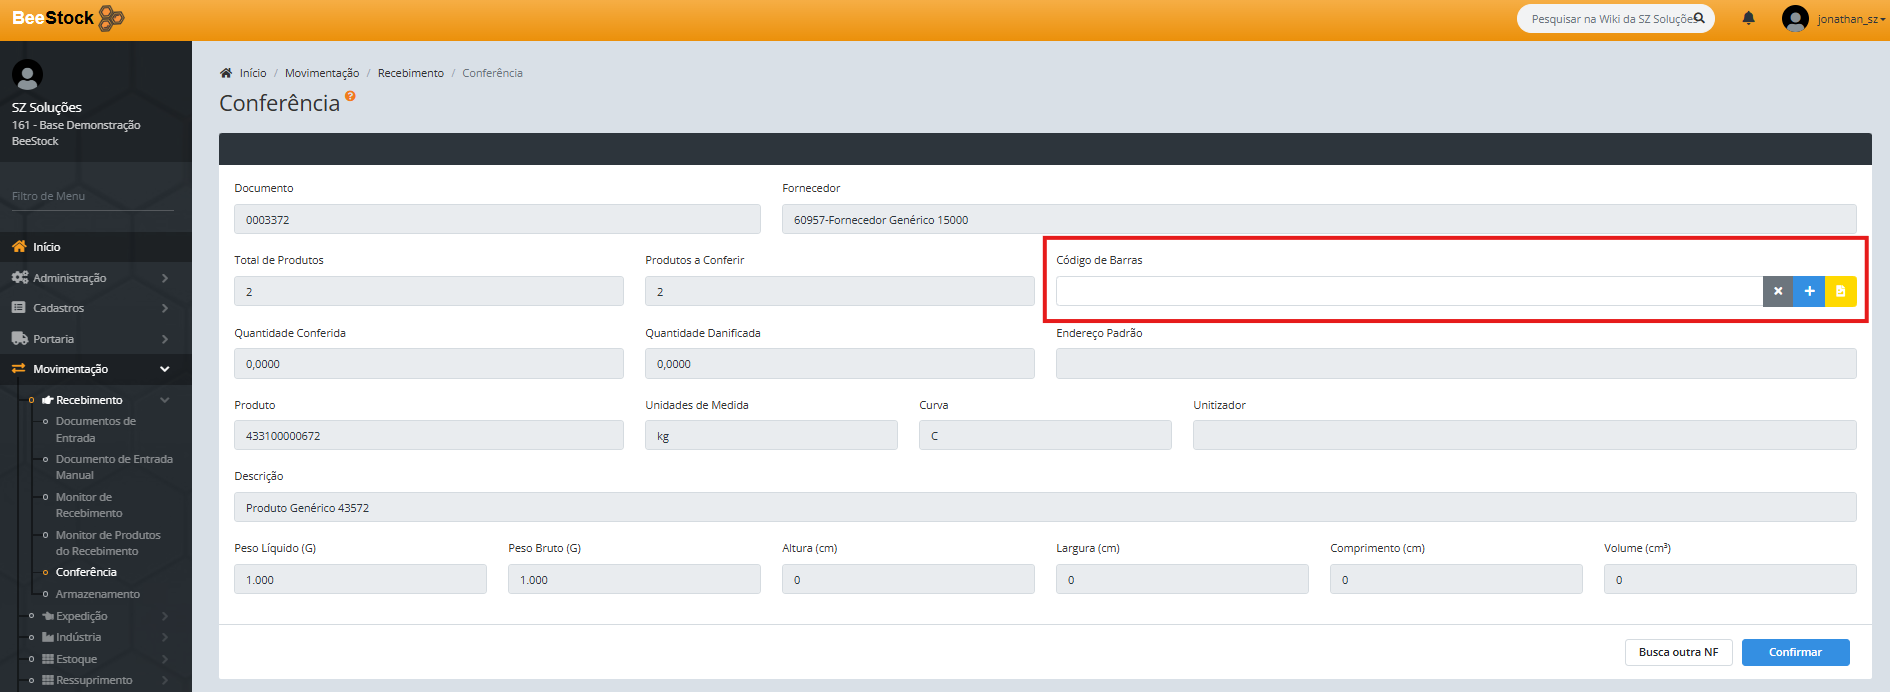This screenshot has height=692, width=1890.
Task: Focus the Código de Barras input field
Action: (x=1408, y=291)
